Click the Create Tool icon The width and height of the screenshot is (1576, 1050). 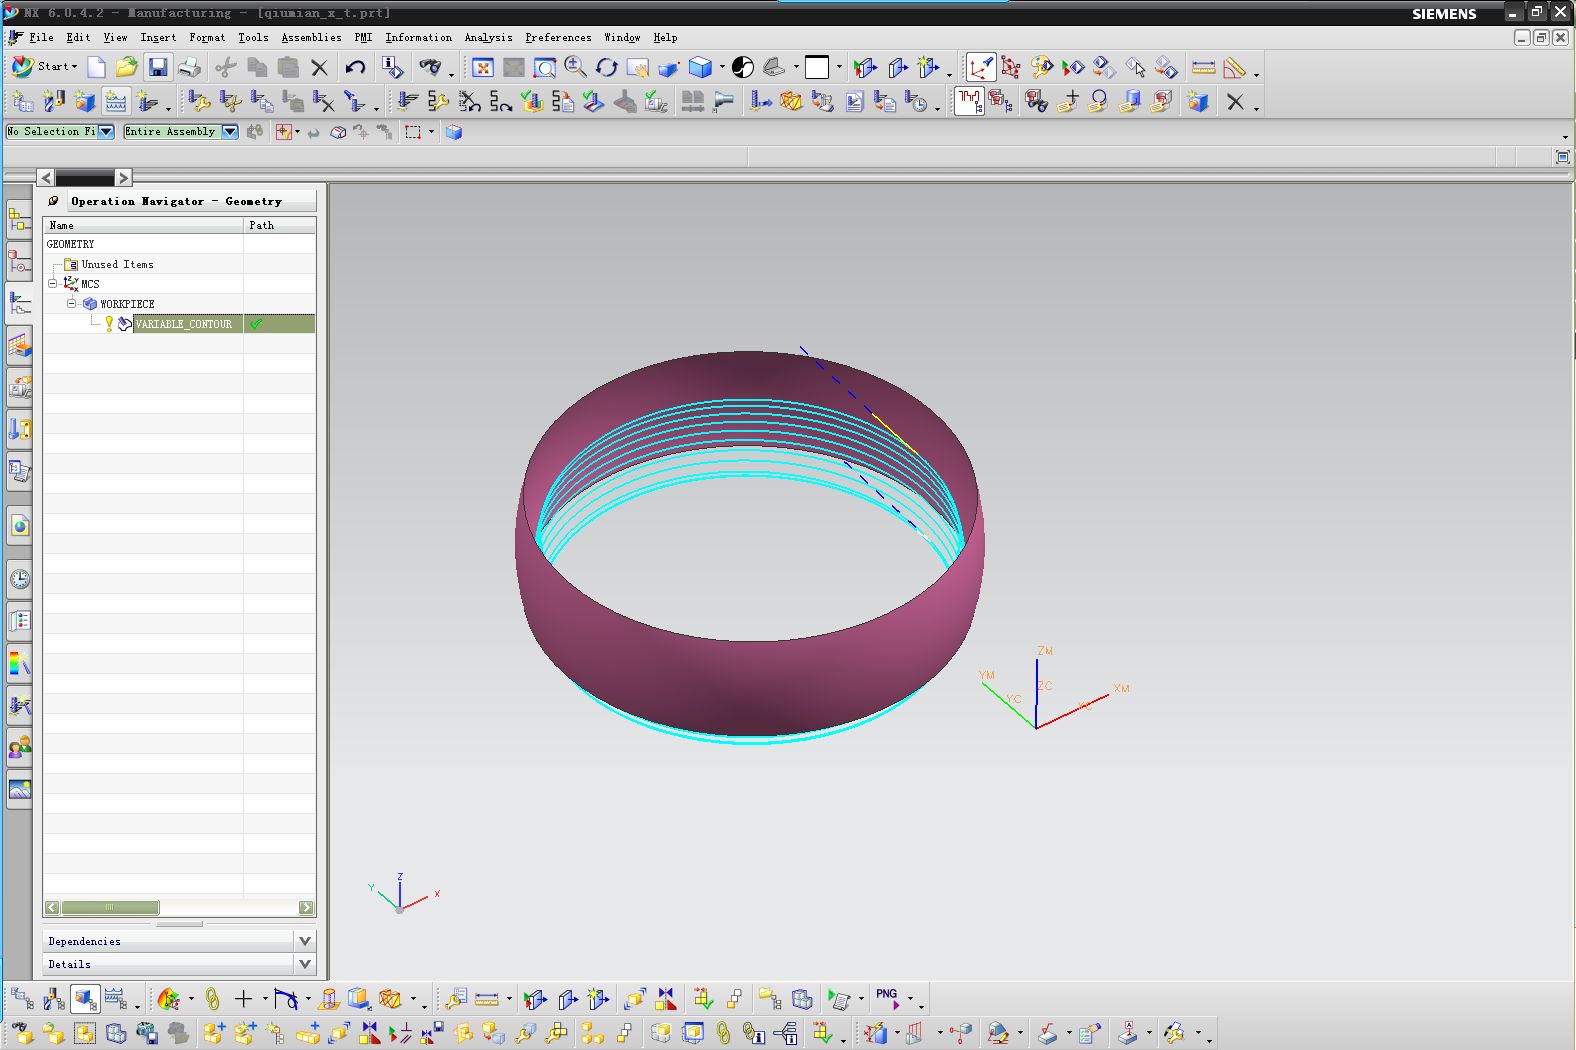[54, 101]
